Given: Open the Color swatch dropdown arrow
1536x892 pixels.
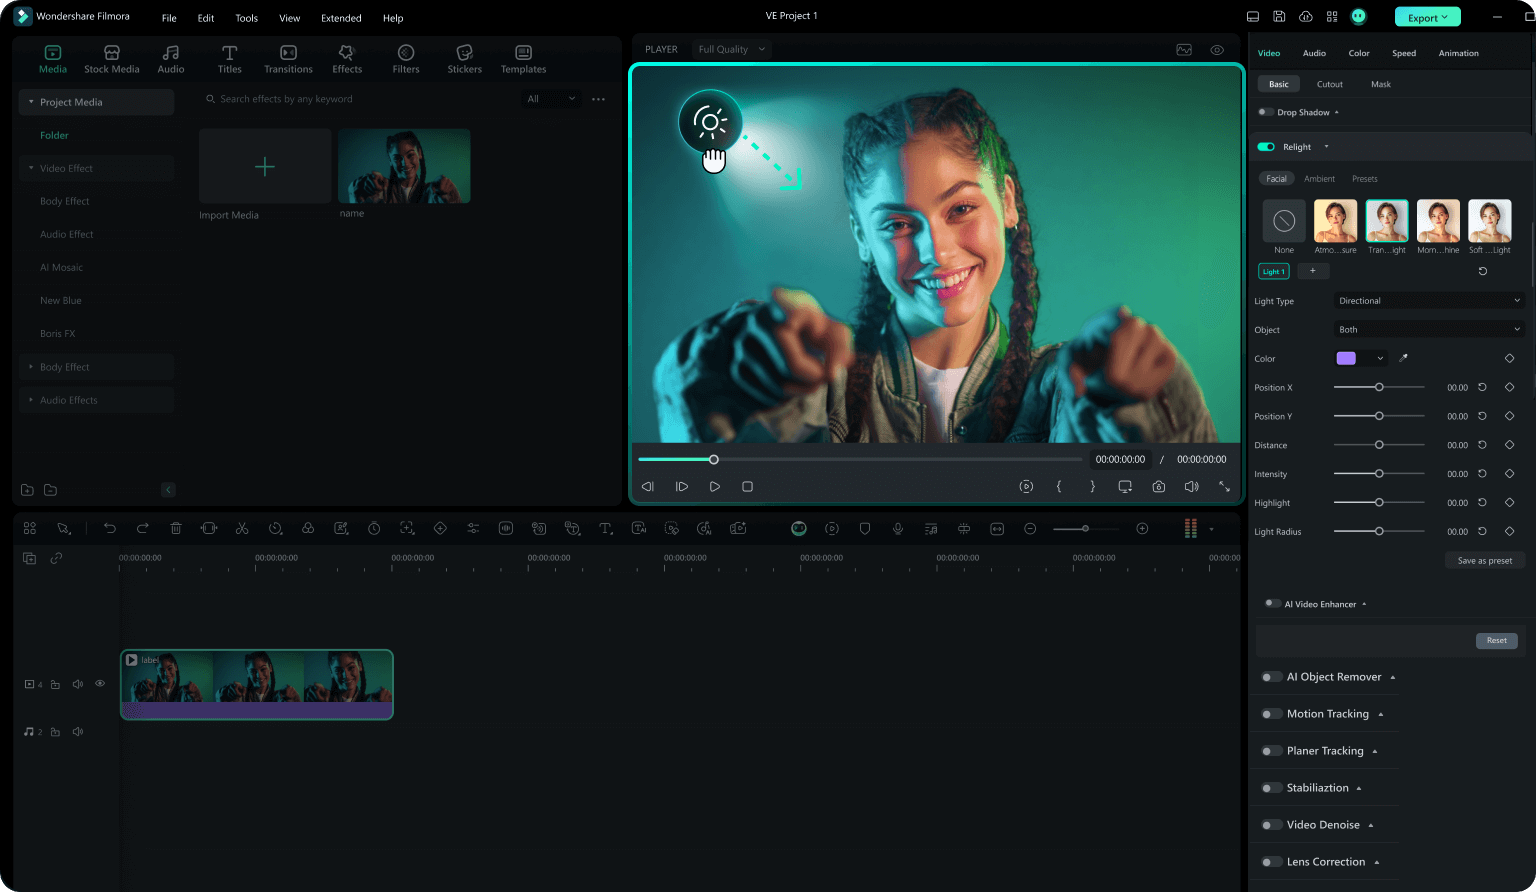Looking at the screenshot, I should (1380, 358).
